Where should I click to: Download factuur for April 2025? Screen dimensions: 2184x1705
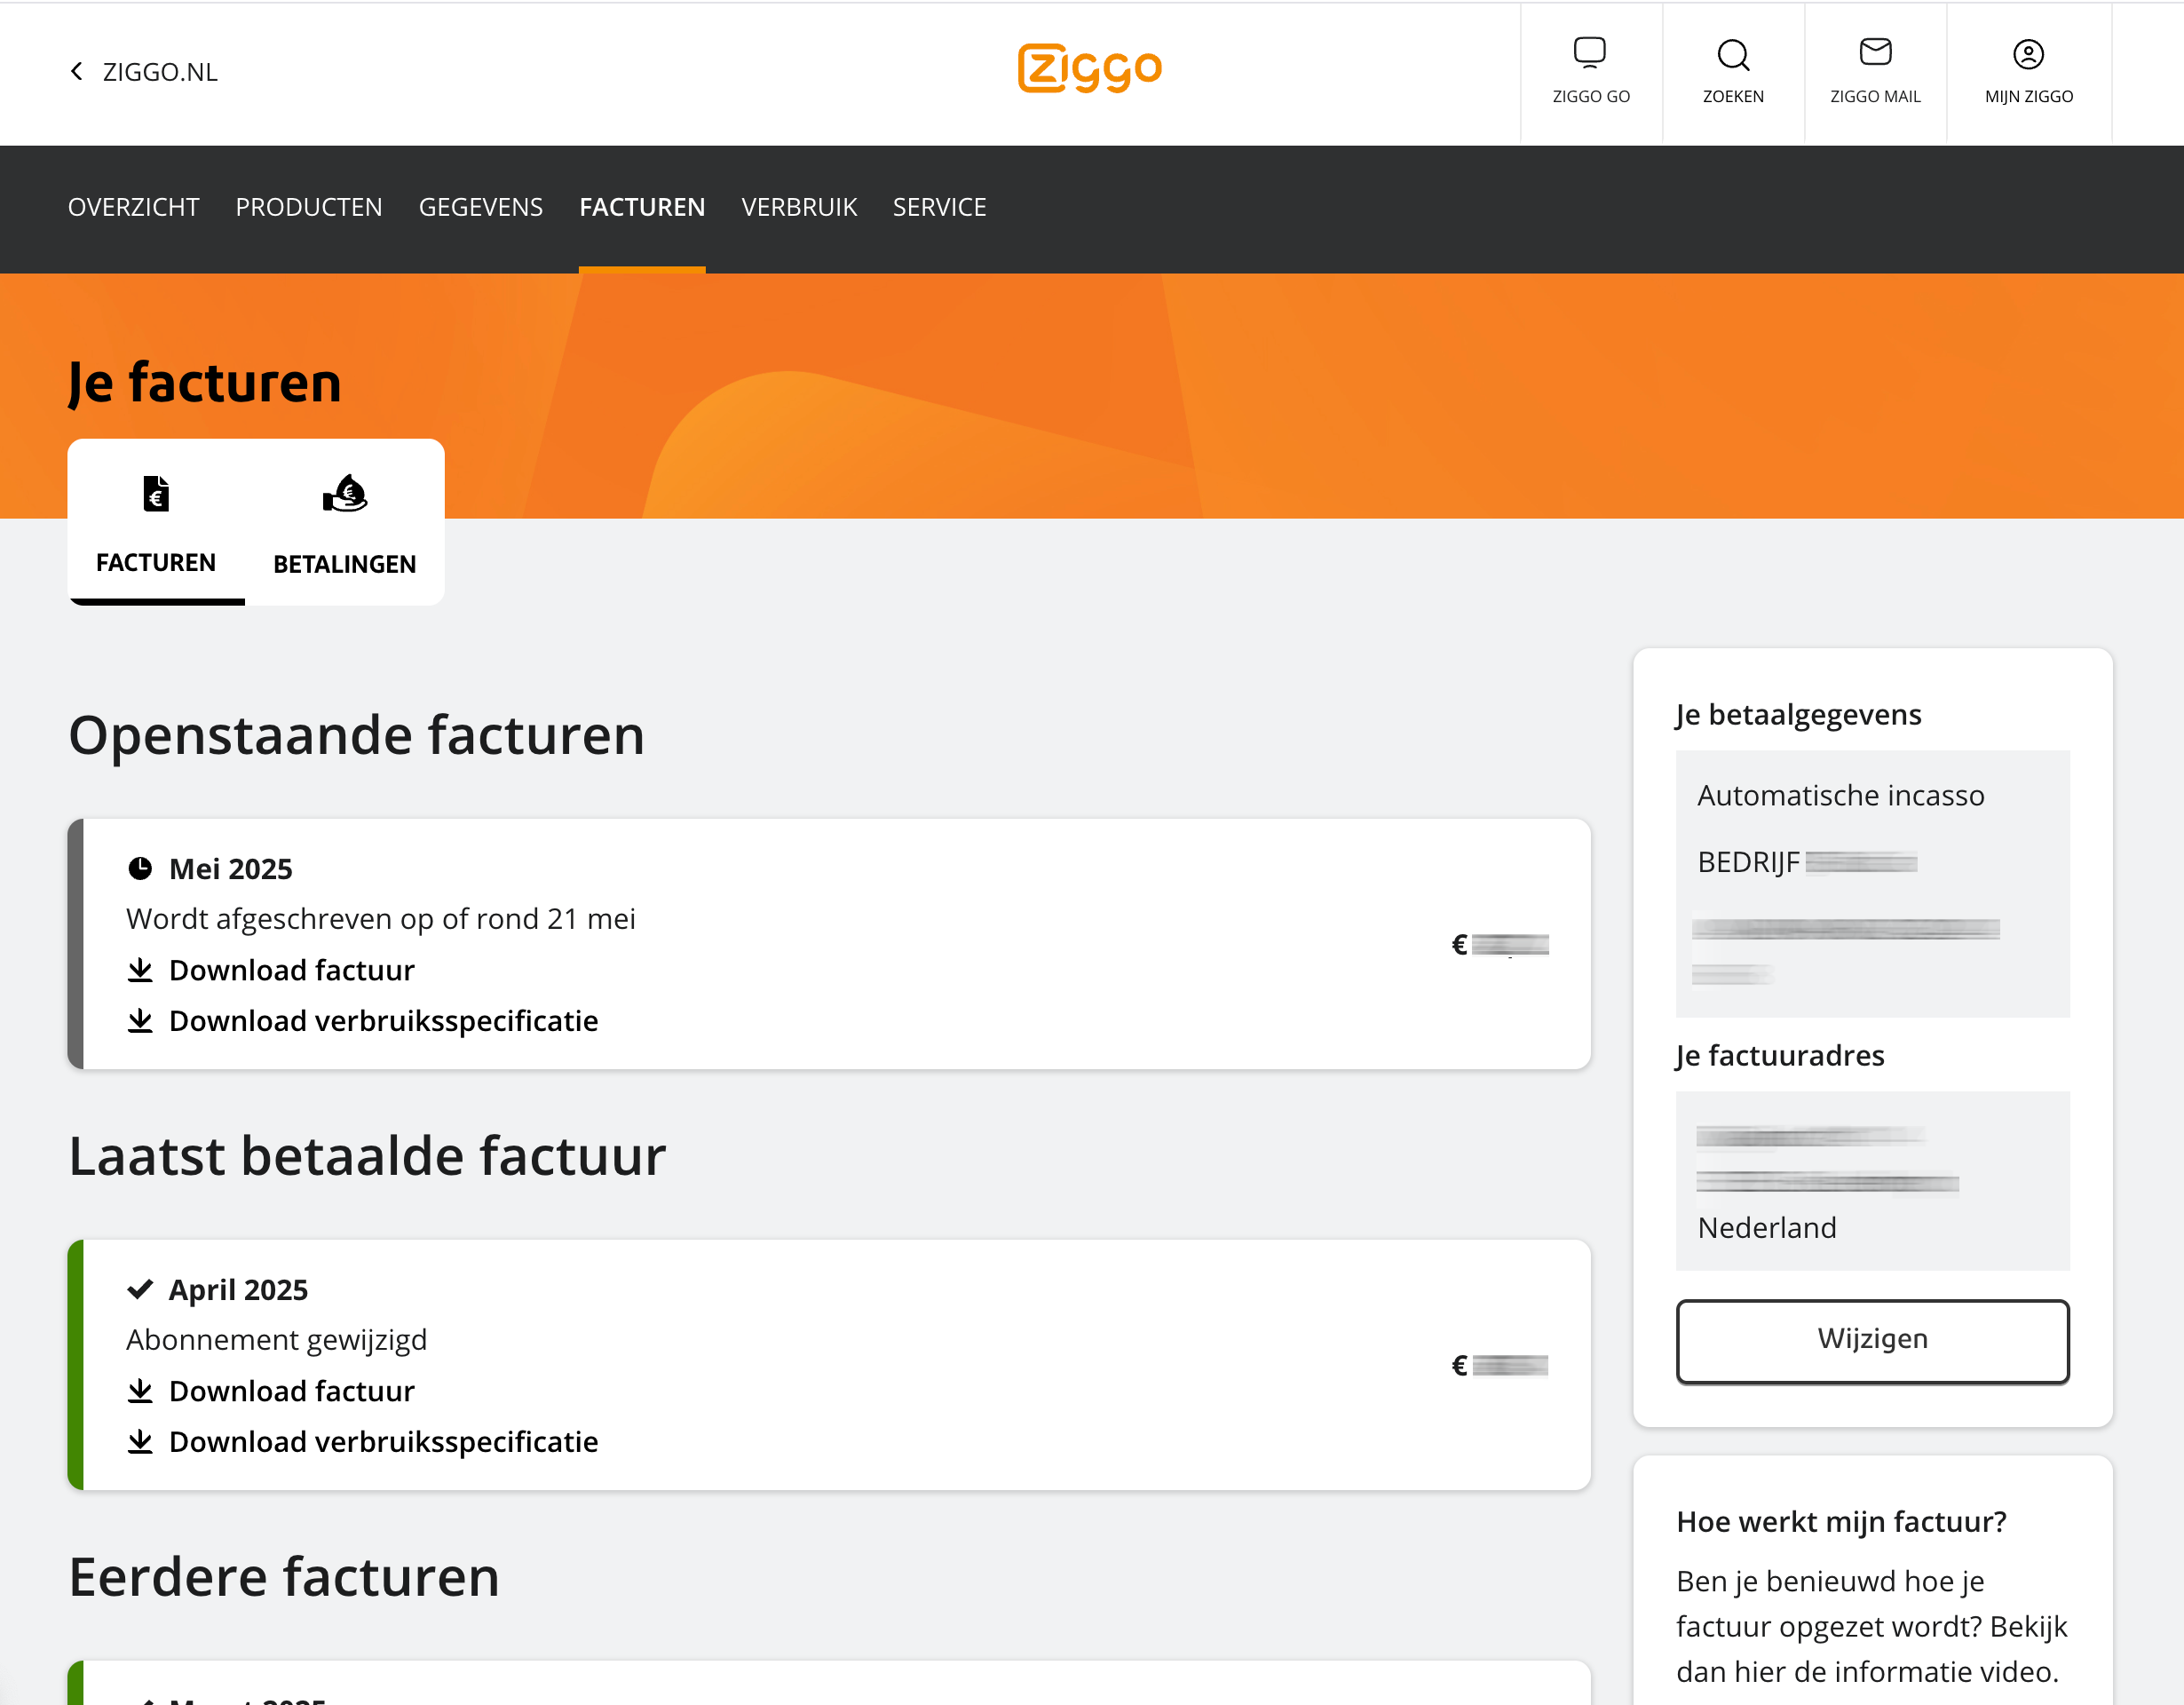pos(291,1391)
